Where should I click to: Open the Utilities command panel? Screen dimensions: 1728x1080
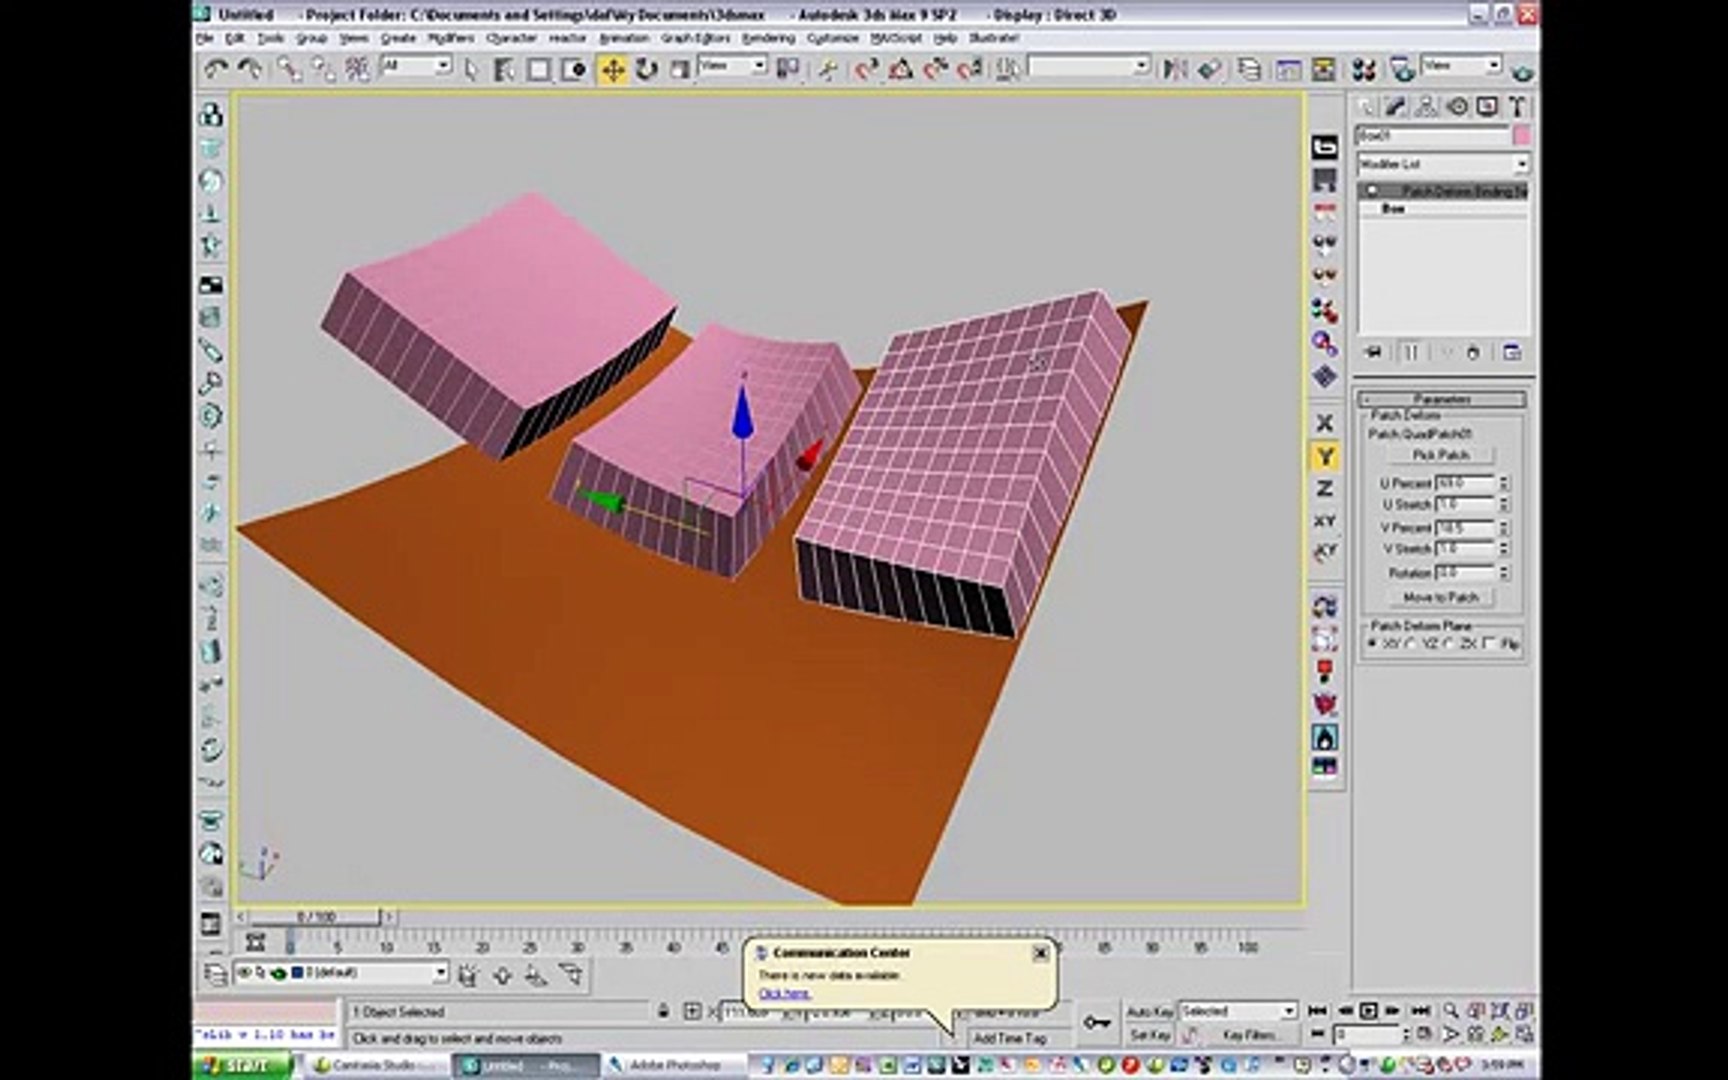1517,106
